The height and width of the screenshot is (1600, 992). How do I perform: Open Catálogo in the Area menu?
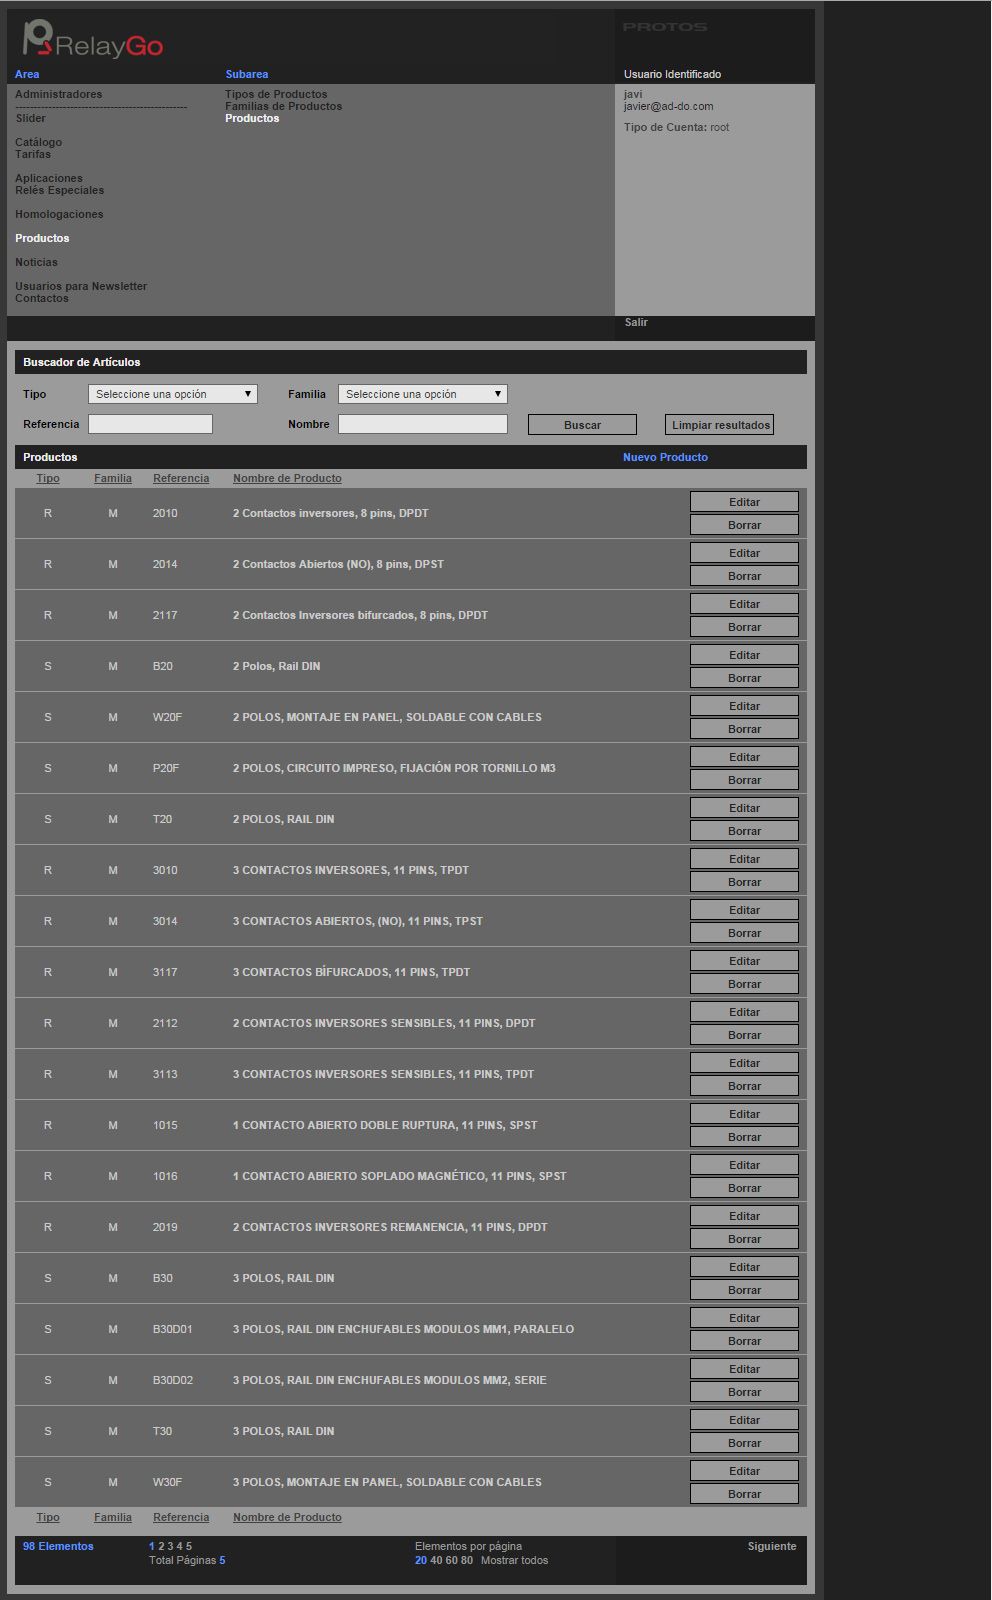point(38,142)
